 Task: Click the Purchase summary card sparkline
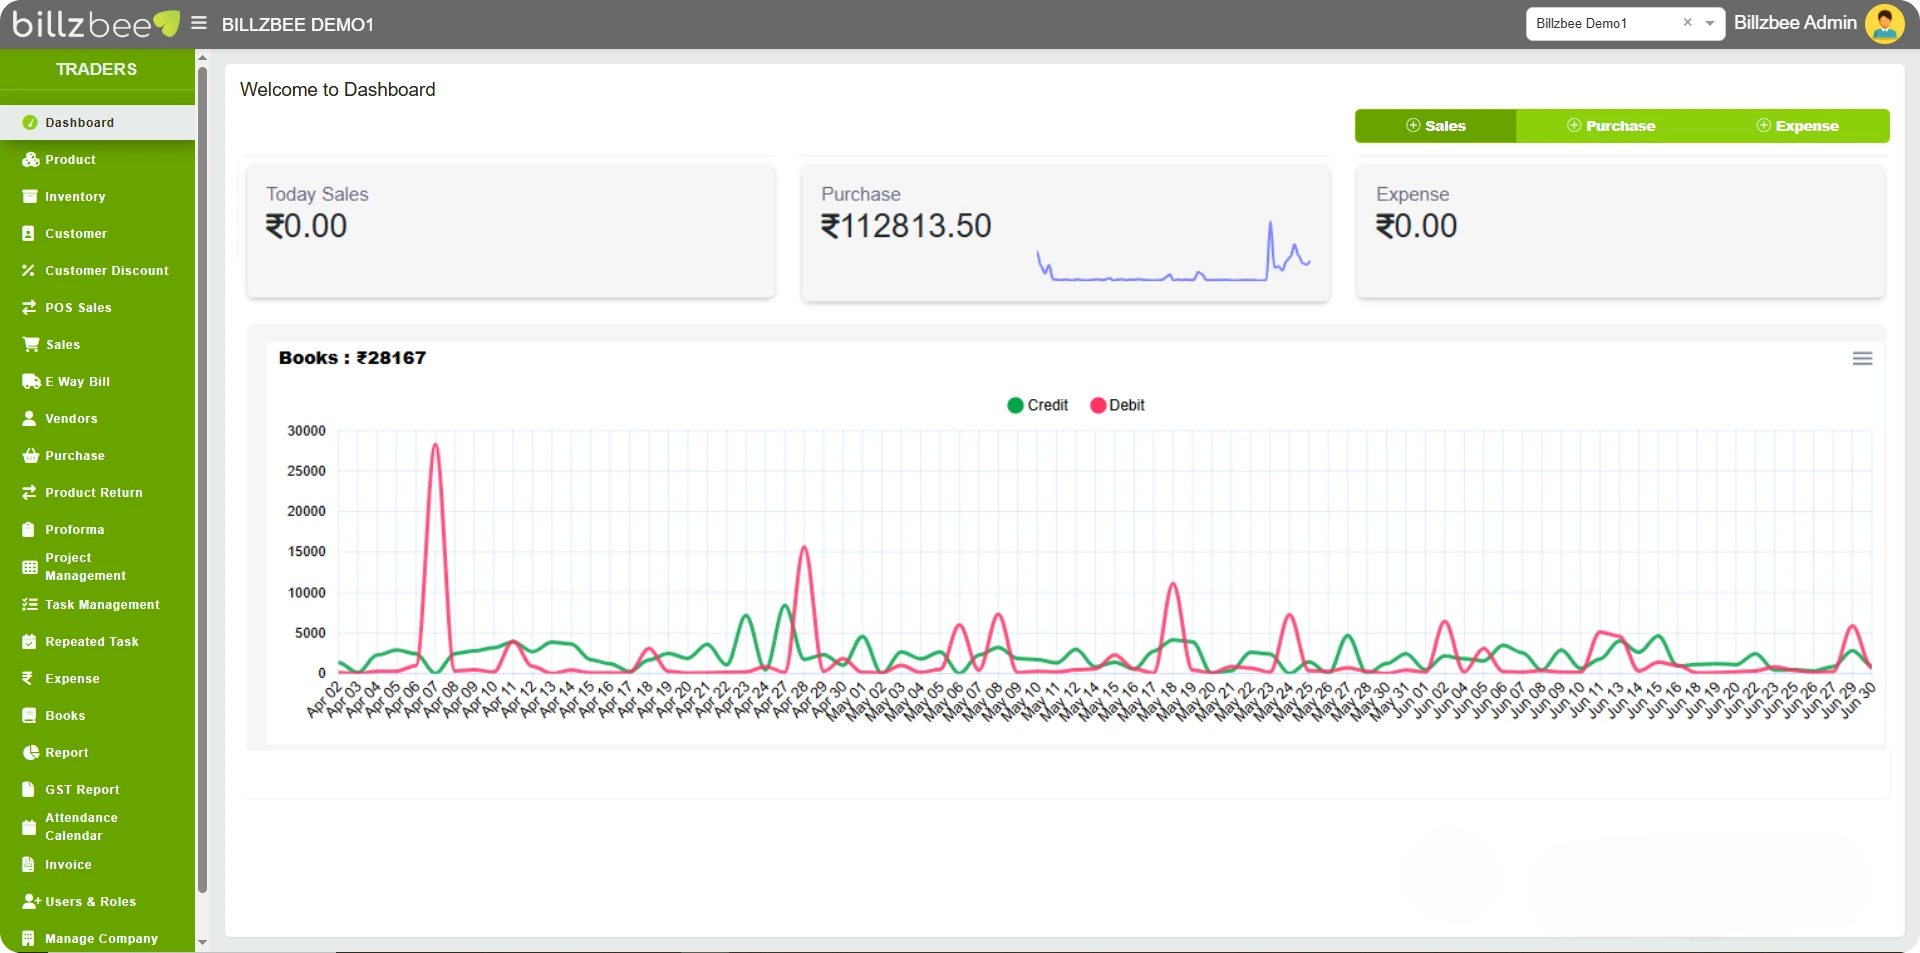[x=1173, y=256]
